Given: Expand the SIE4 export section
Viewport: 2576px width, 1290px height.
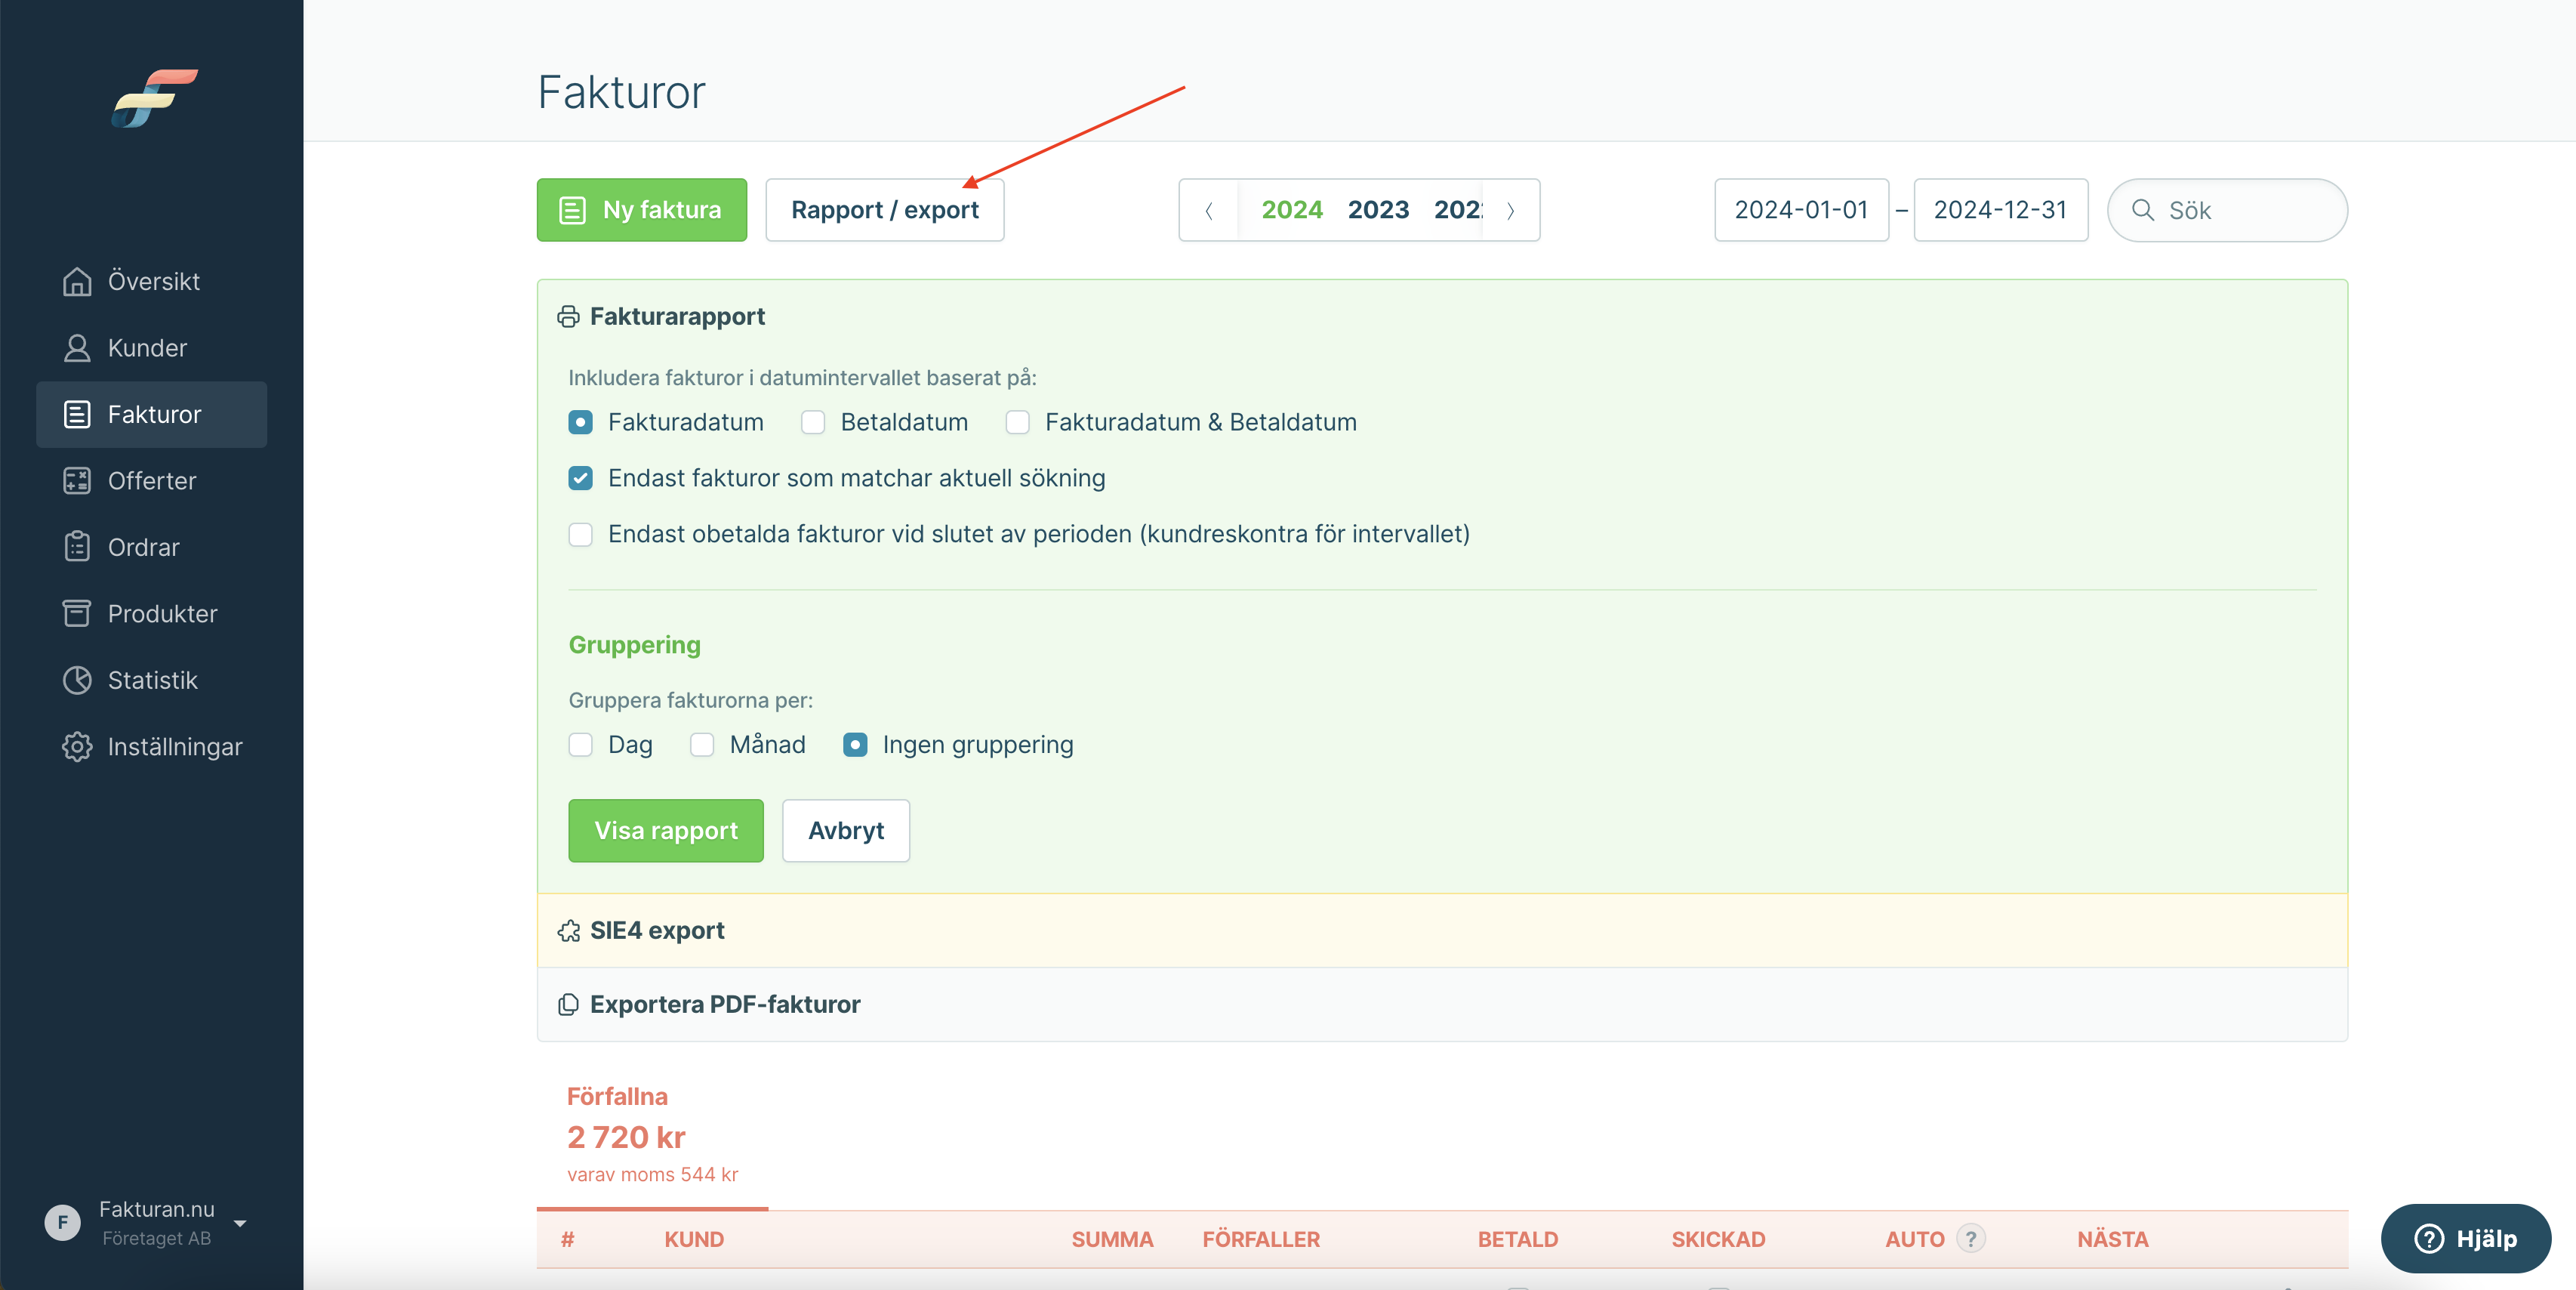Looking at the screenshot, I should (x=657, y=930).
